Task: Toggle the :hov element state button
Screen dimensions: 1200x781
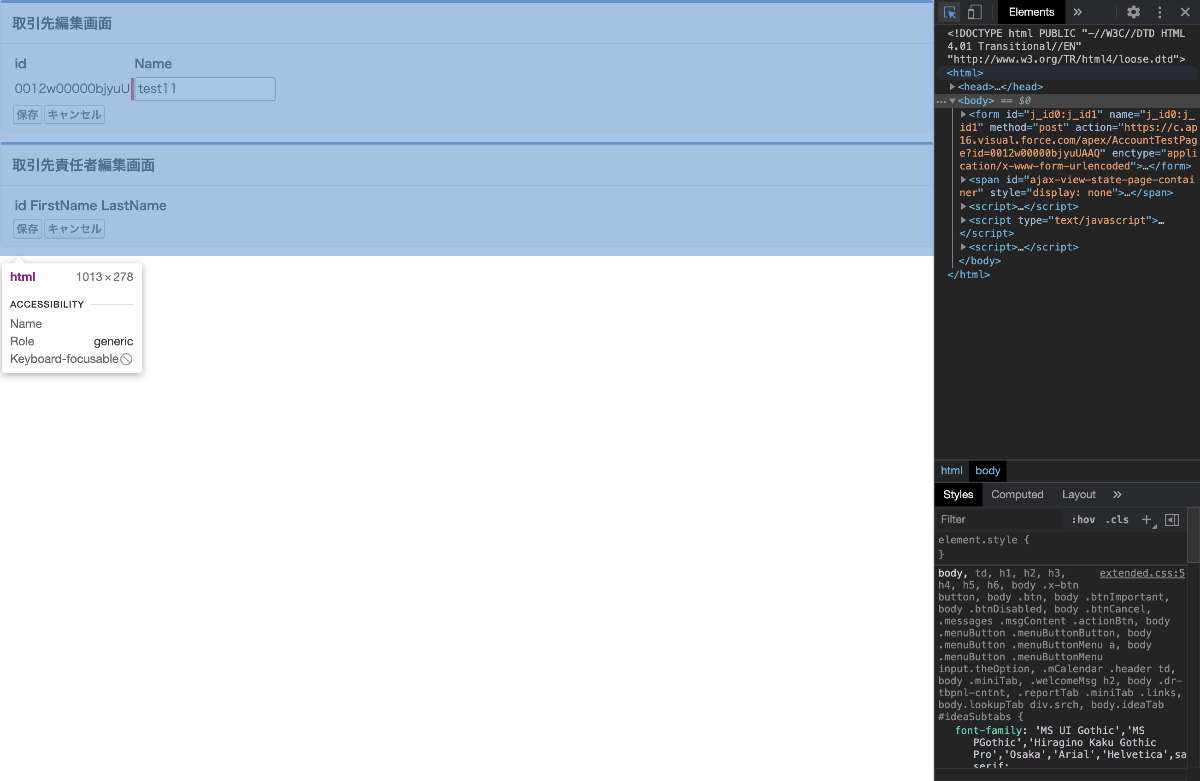Action: [1083, 519]
